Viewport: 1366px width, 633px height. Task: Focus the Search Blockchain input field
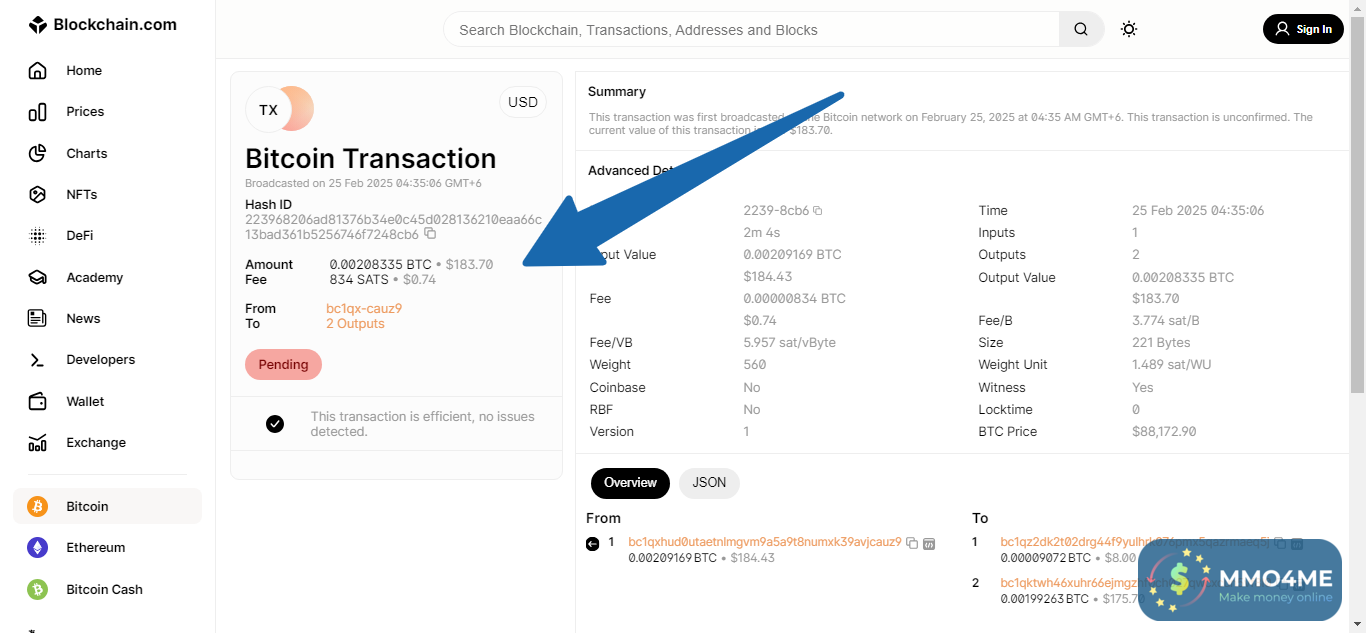click(x=750, y=30)
